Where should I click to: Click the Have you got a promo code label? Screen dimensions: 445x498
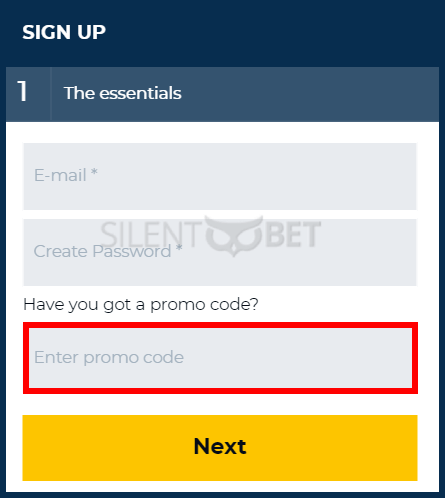click(x=141, y=304)
